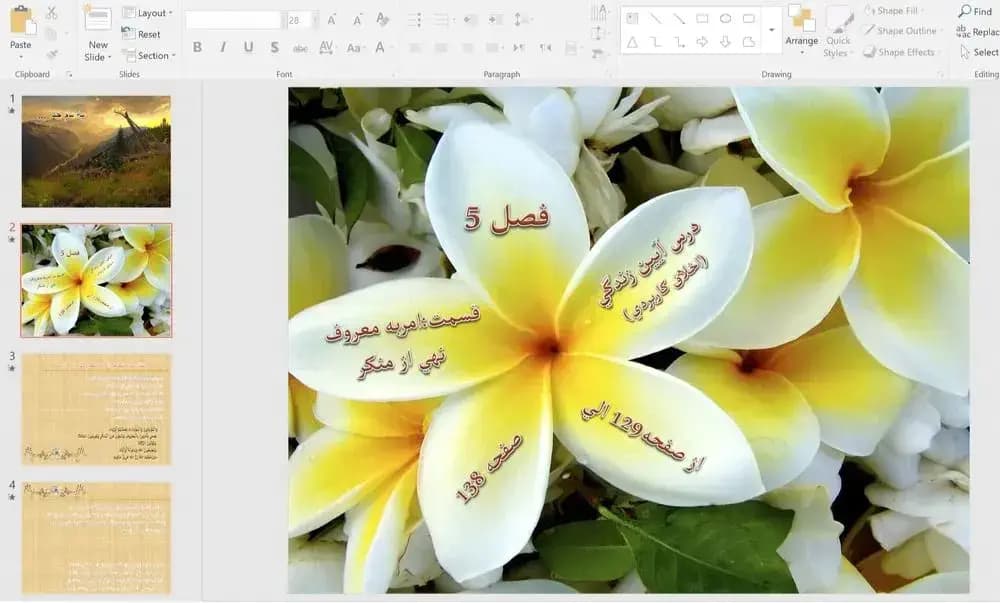Click the Bullets list icon
1000x603 pixels.
pos(415,20)
